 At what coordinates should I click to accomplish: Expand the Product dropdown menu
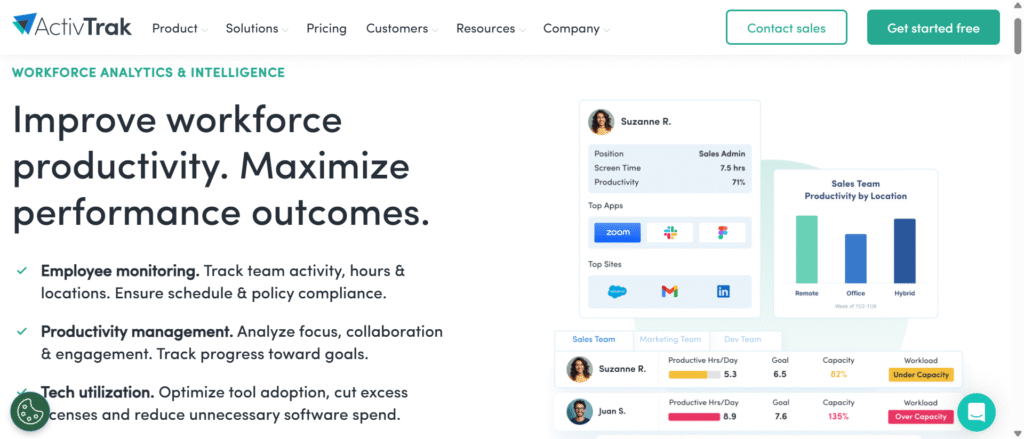pos(180,28)
